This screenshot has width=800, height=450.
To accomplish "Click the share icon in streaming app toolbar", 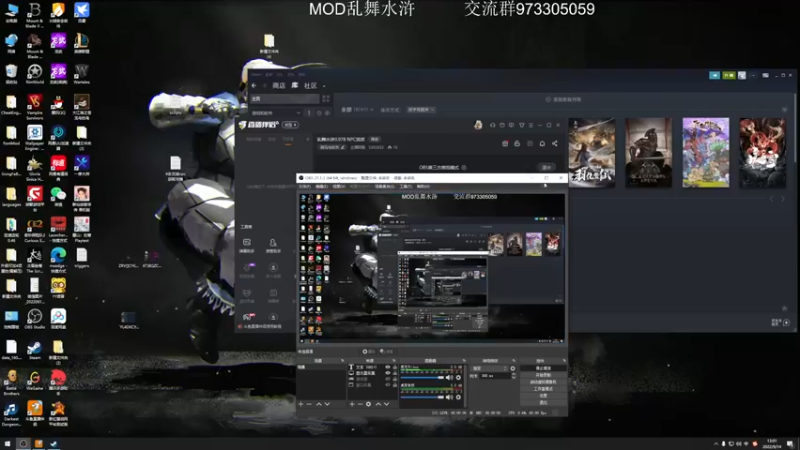I will click(x=555, y=143).
